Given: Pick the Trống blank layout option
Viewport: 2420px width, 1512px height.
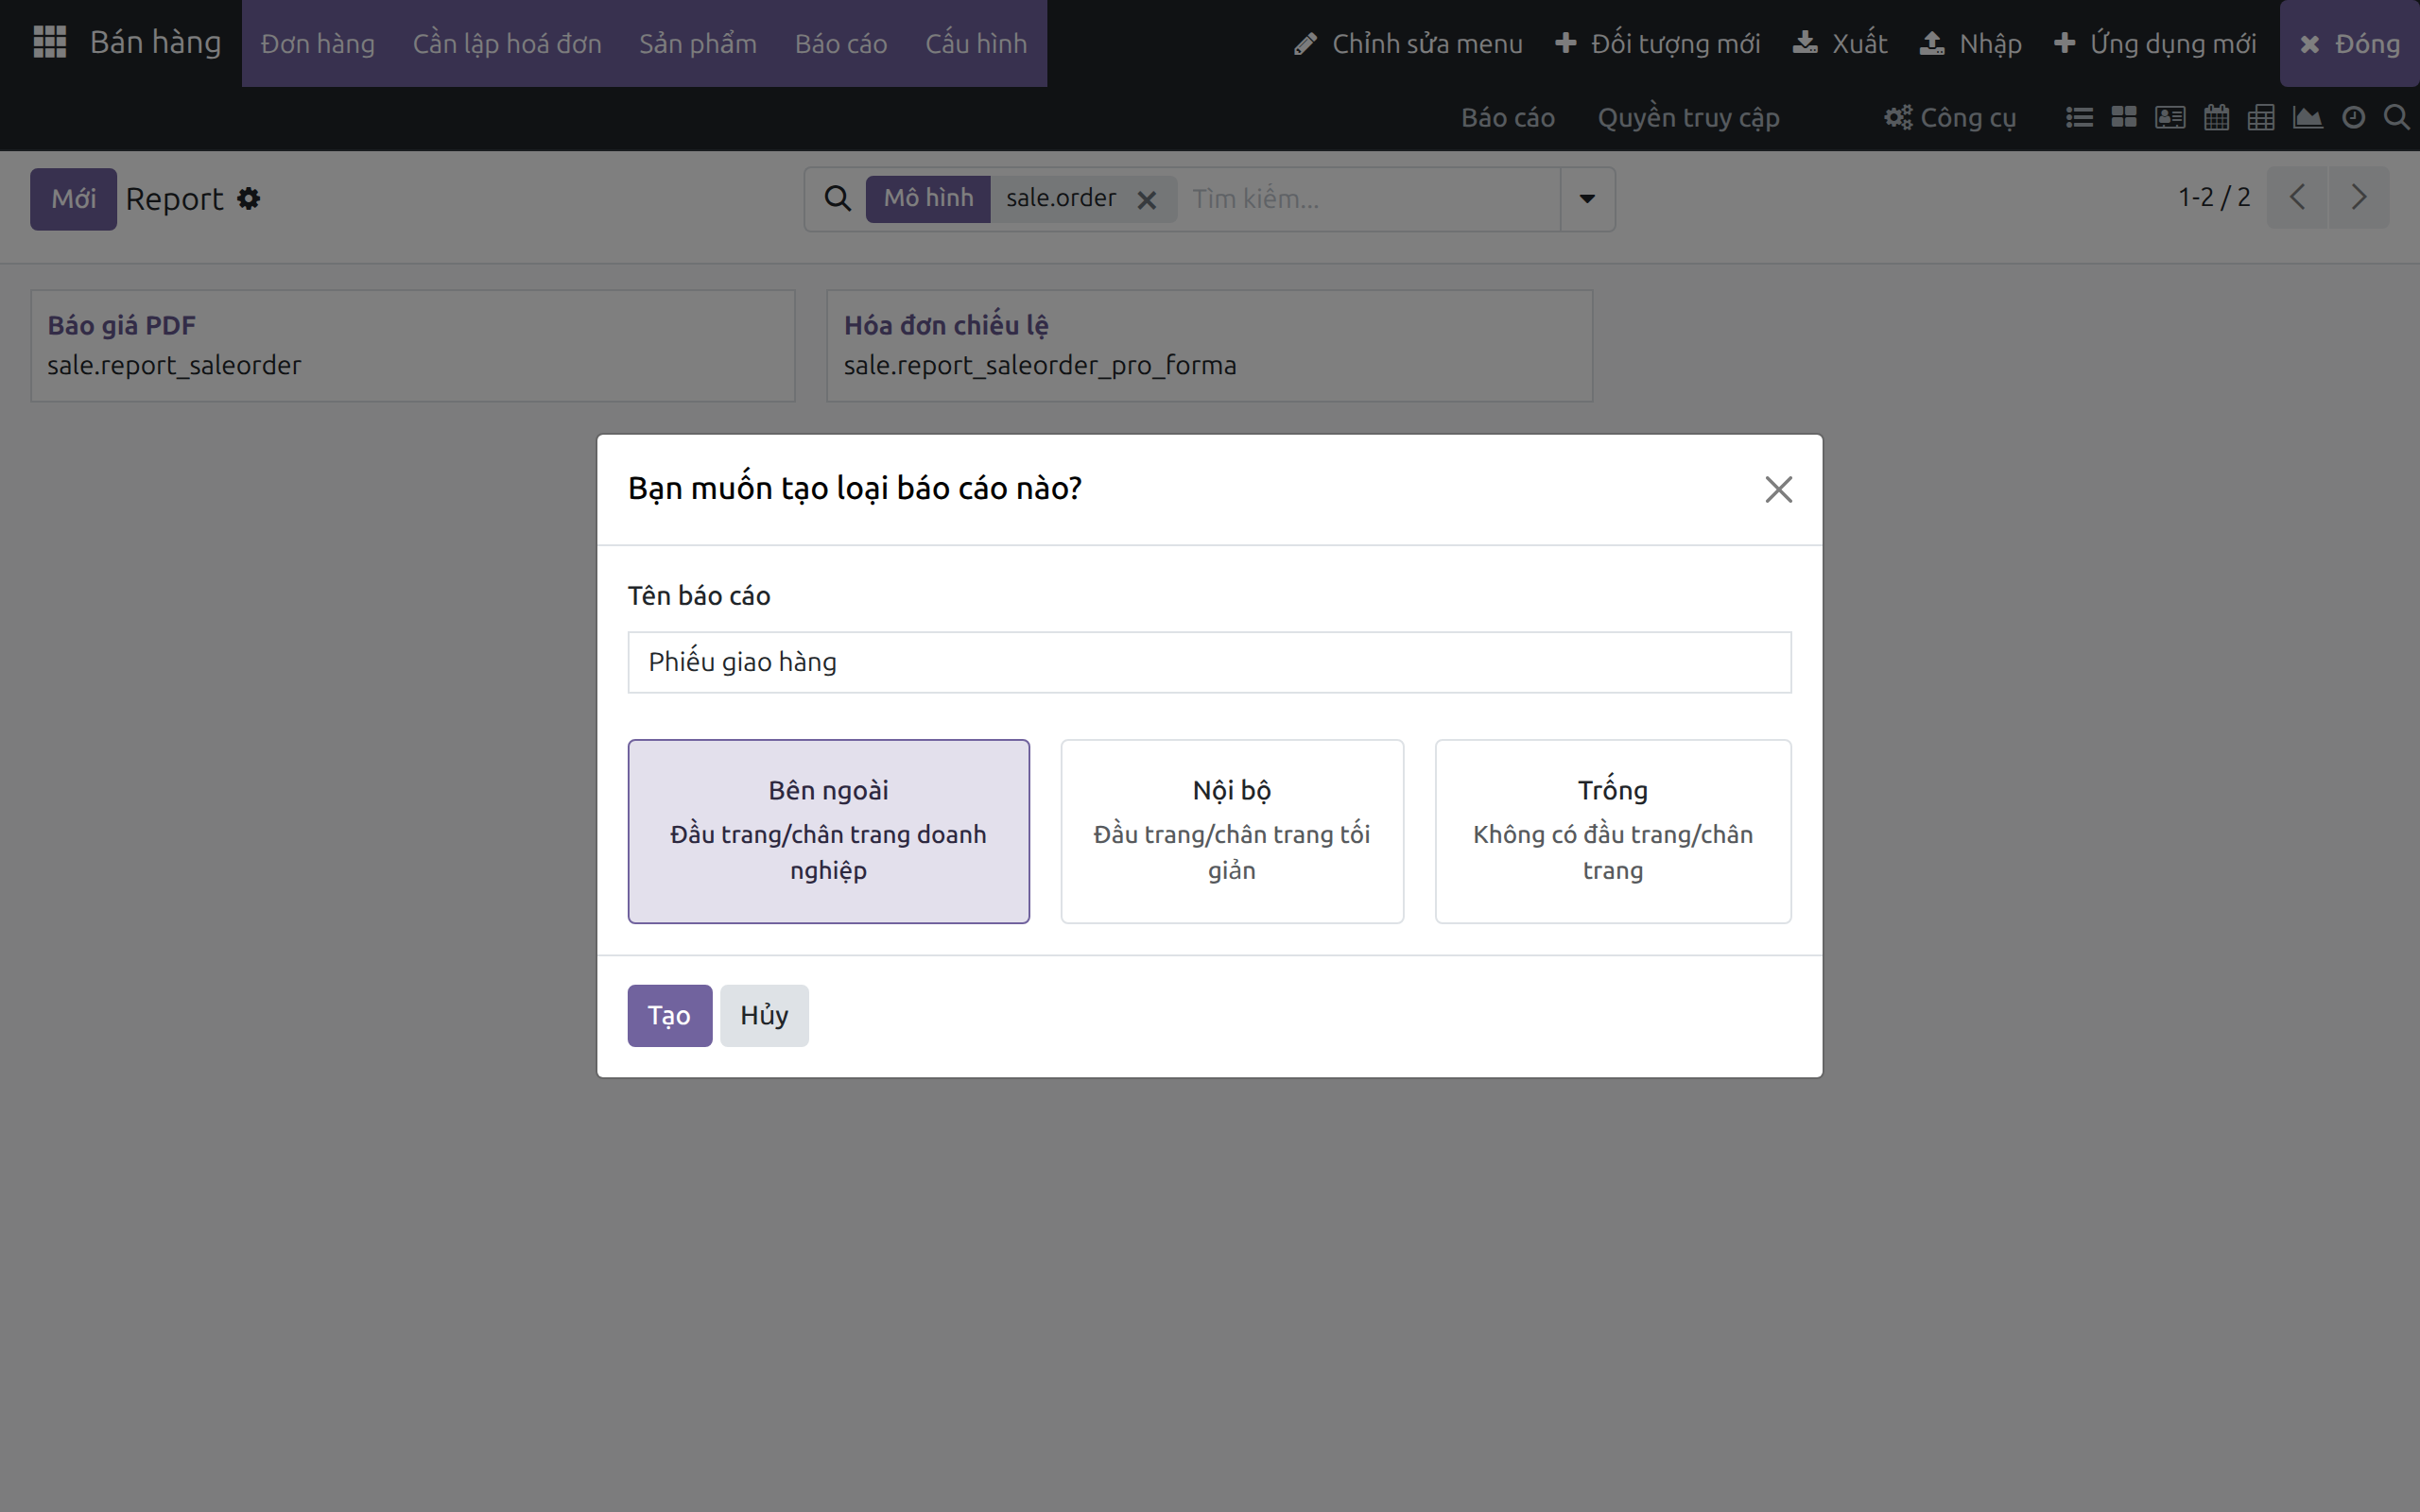Looking at the screenshot, I should click(1613, 831).
